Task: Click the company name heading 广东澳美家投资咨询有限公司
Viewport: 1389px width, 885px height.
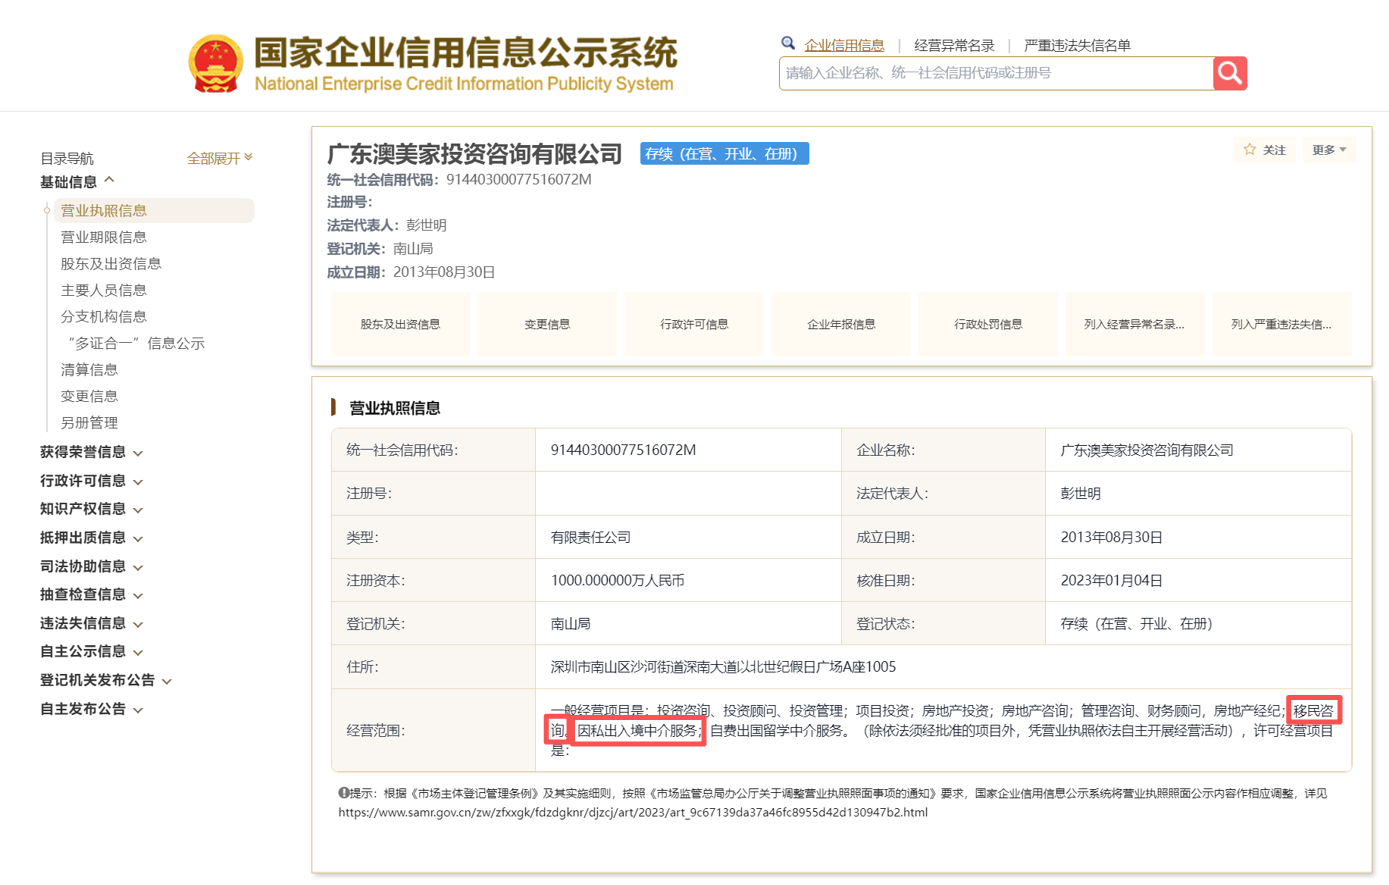Action: point(475,153)
